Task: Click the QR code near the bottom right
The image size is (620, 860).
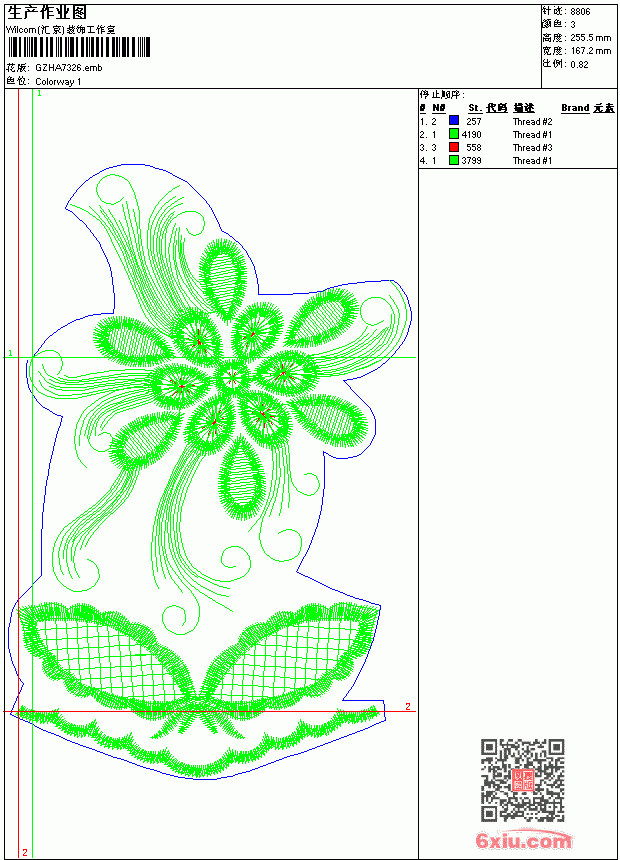Action: [522, 779]
